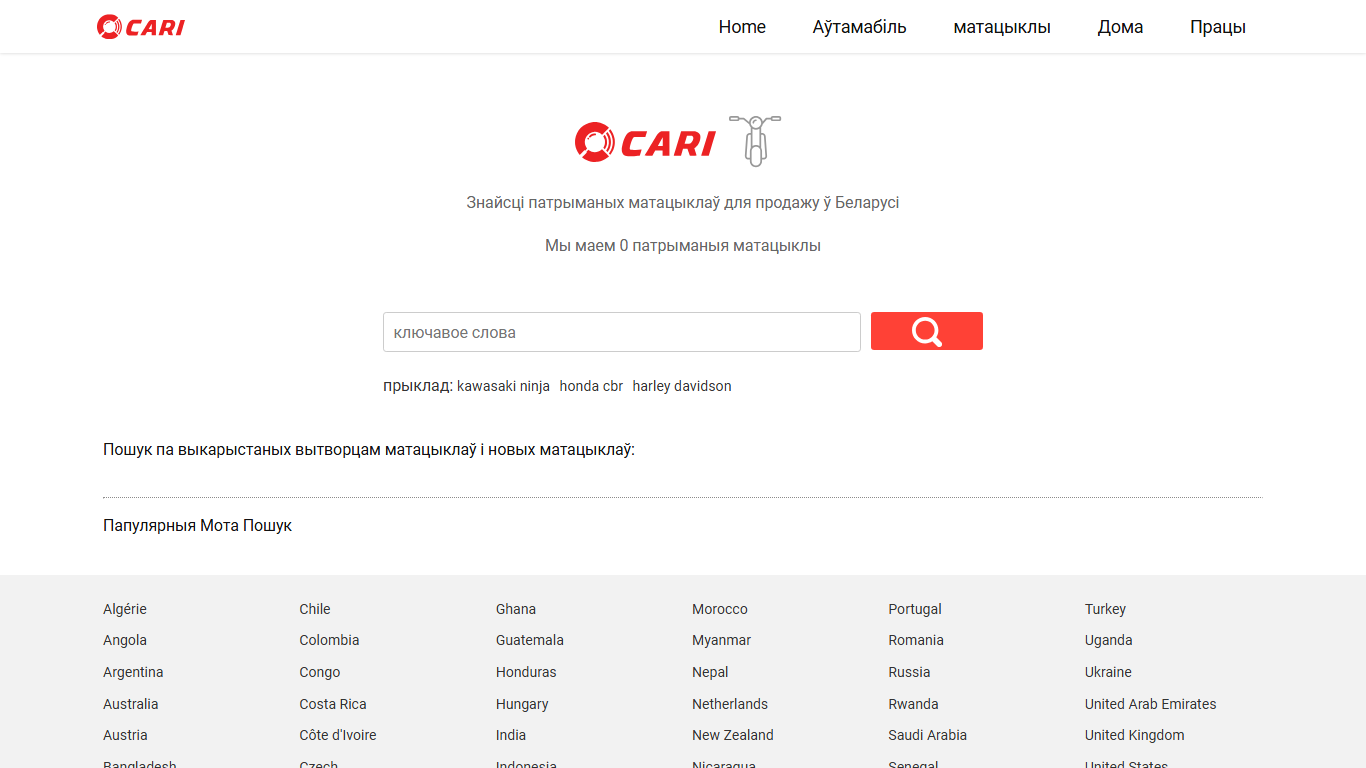Try the kawasaki ninja example search
Viewport: 1366px width, 768px height.
point(503,386)
